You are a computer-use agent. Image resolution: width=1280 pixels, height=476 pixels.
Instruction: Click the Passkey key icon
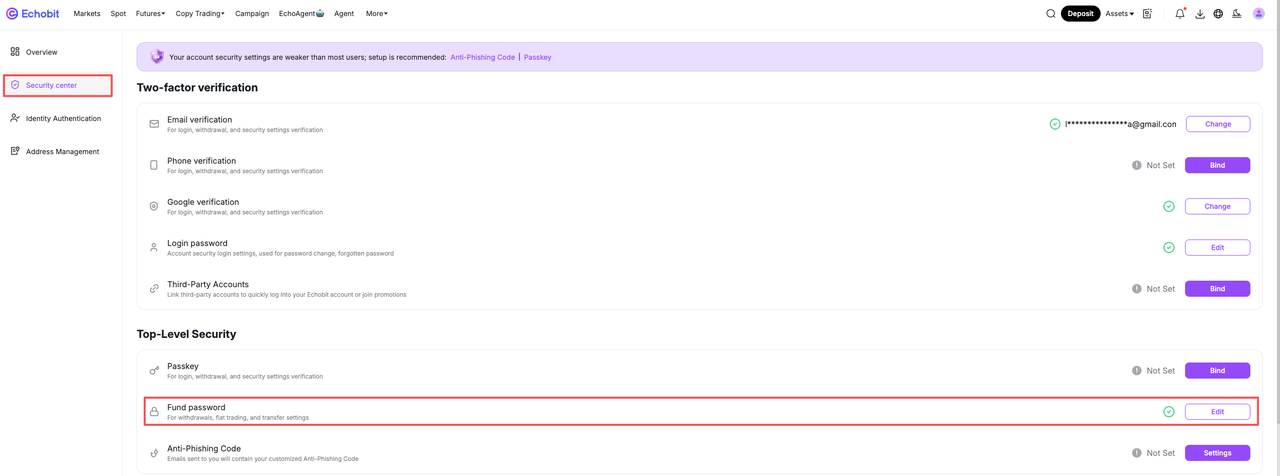154,371
